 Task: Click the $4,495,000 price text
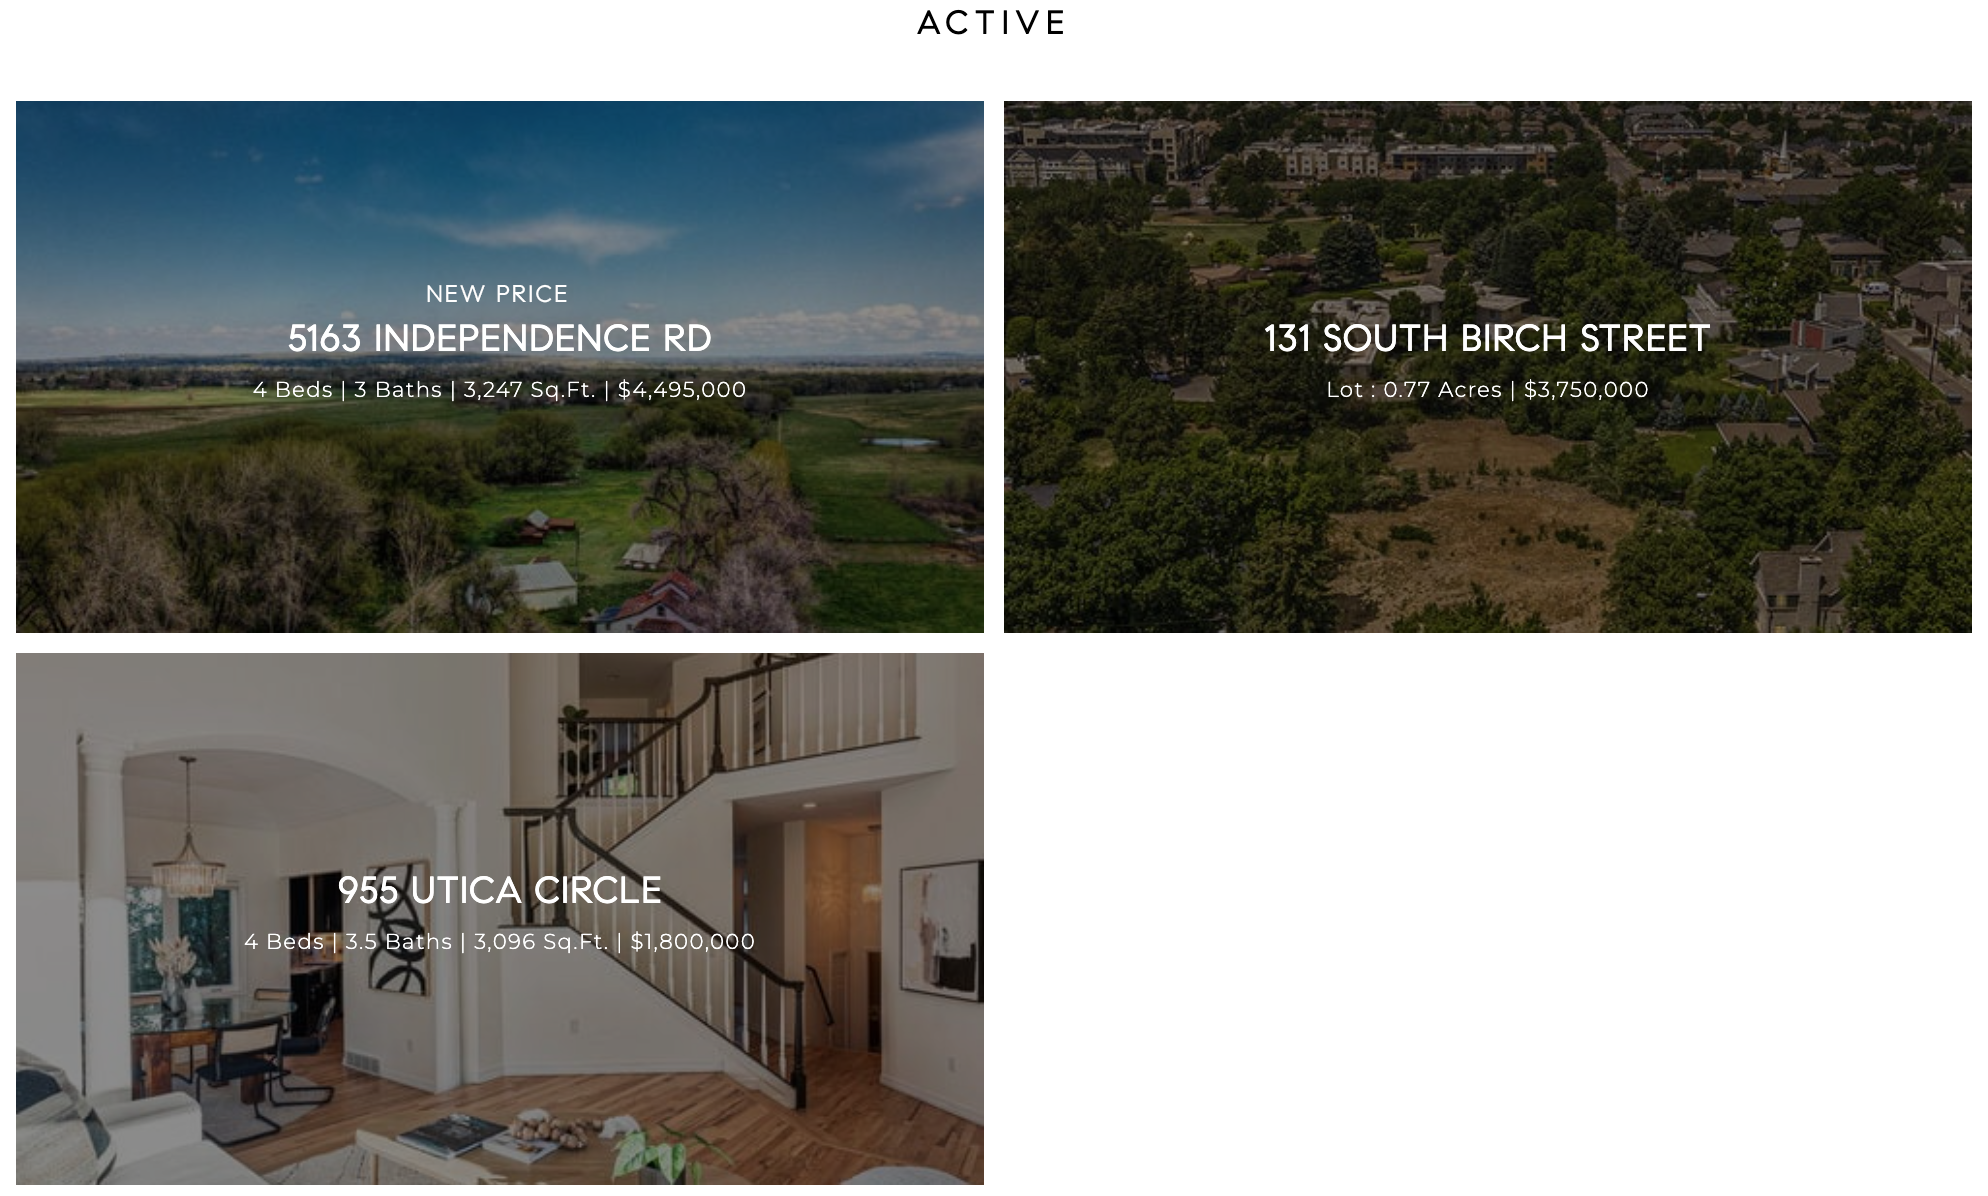click(x=682, y=390)
